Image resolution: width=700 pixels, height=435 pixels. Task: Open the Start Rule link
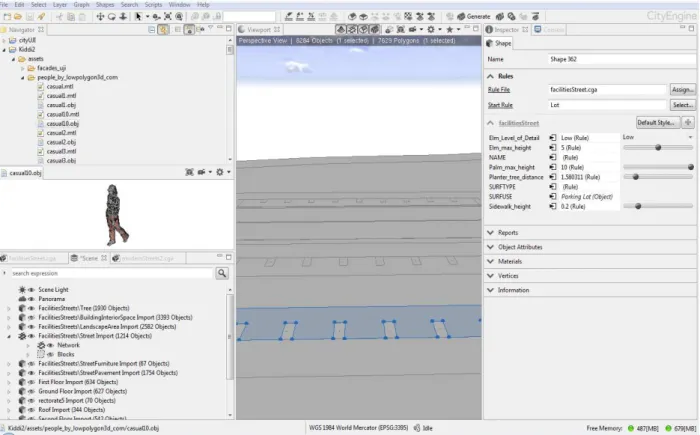tap(500, 105)
